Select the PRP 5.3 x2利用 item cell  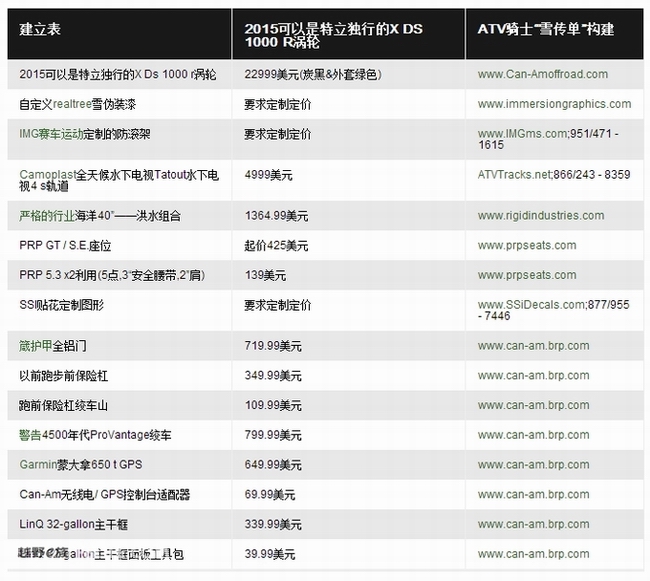[x=119, y=275]
